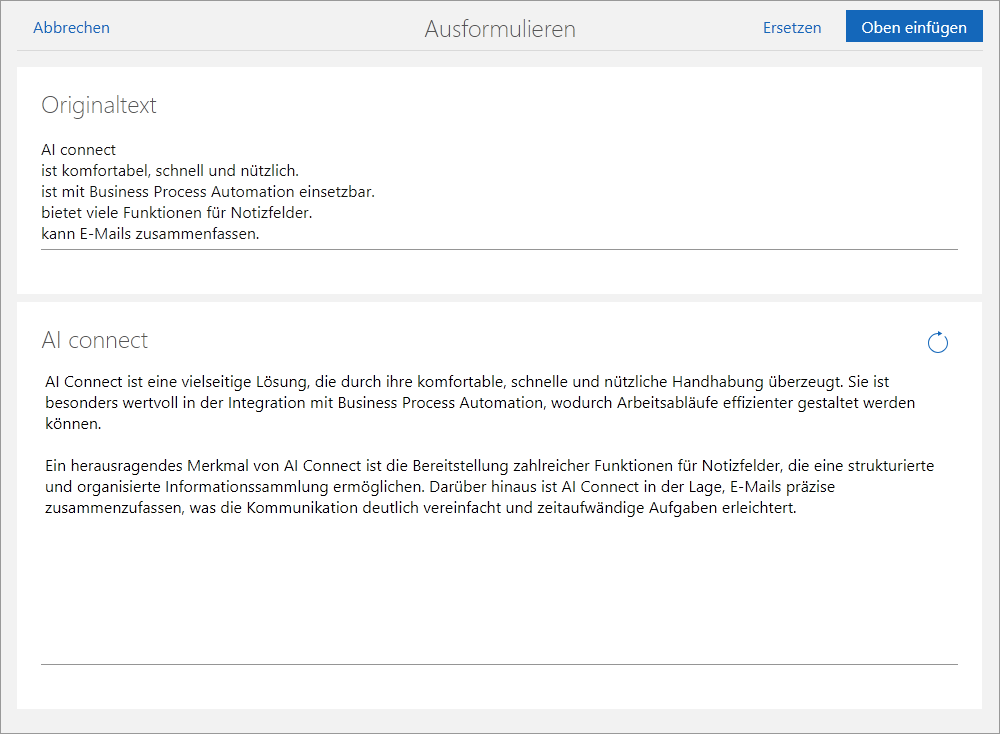
Task: Place cursor in first original line 'AI connect'
Action: (x=79, y=150)
